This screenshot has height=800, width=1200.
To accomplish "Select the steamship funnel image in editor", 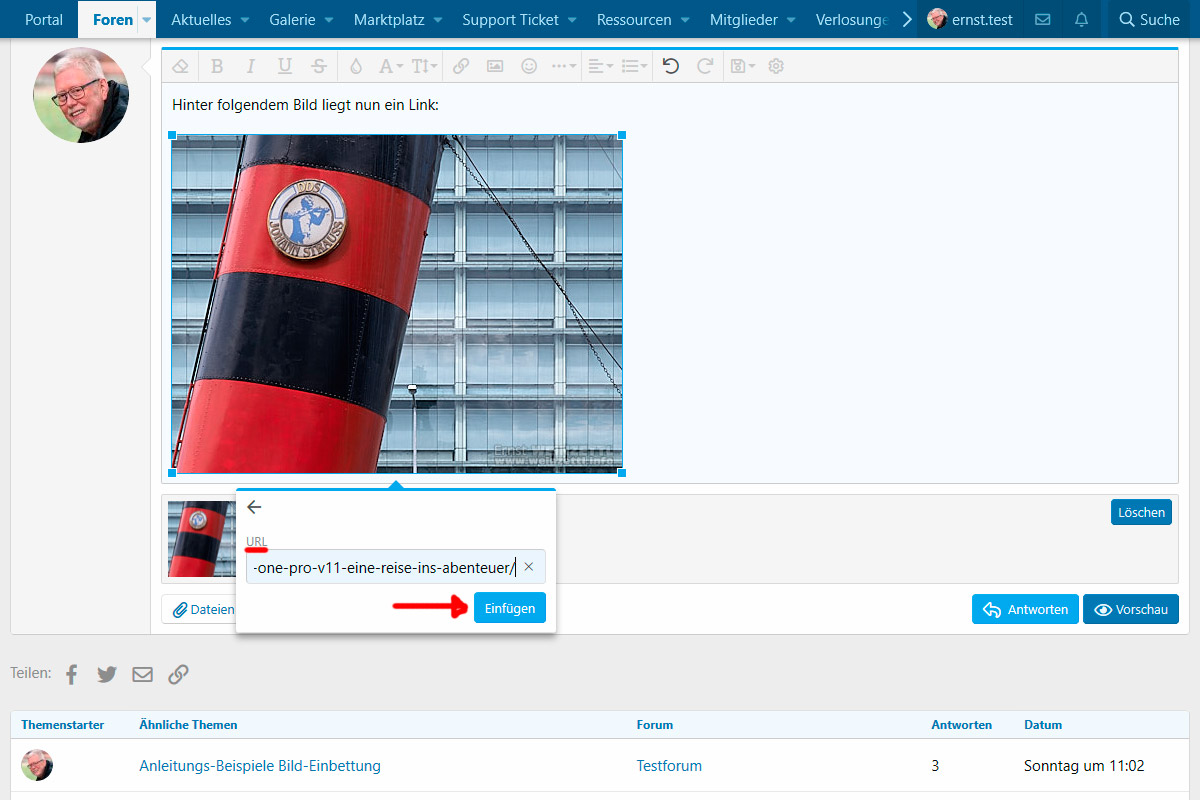I will pyautogui.click(x=397, y=303).
